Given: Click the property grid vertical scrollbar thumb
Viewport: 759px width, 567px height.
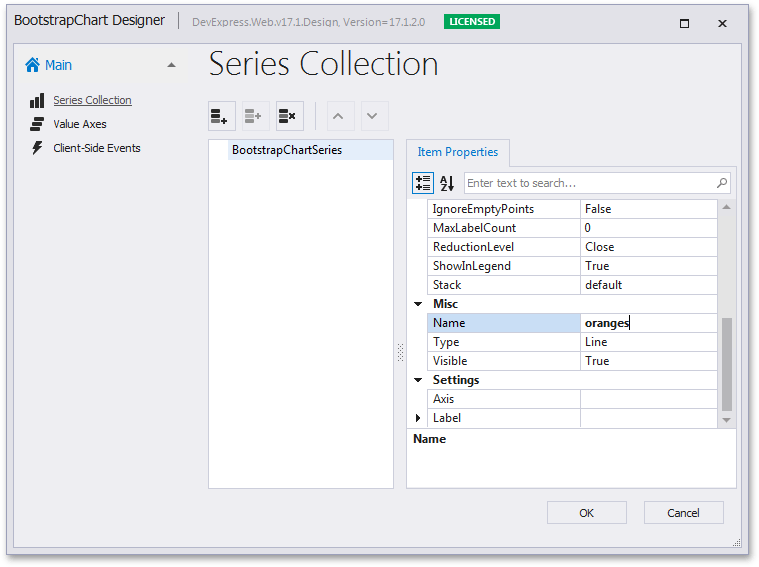Looking at the screenshot, I should click(x=727, y=364).
